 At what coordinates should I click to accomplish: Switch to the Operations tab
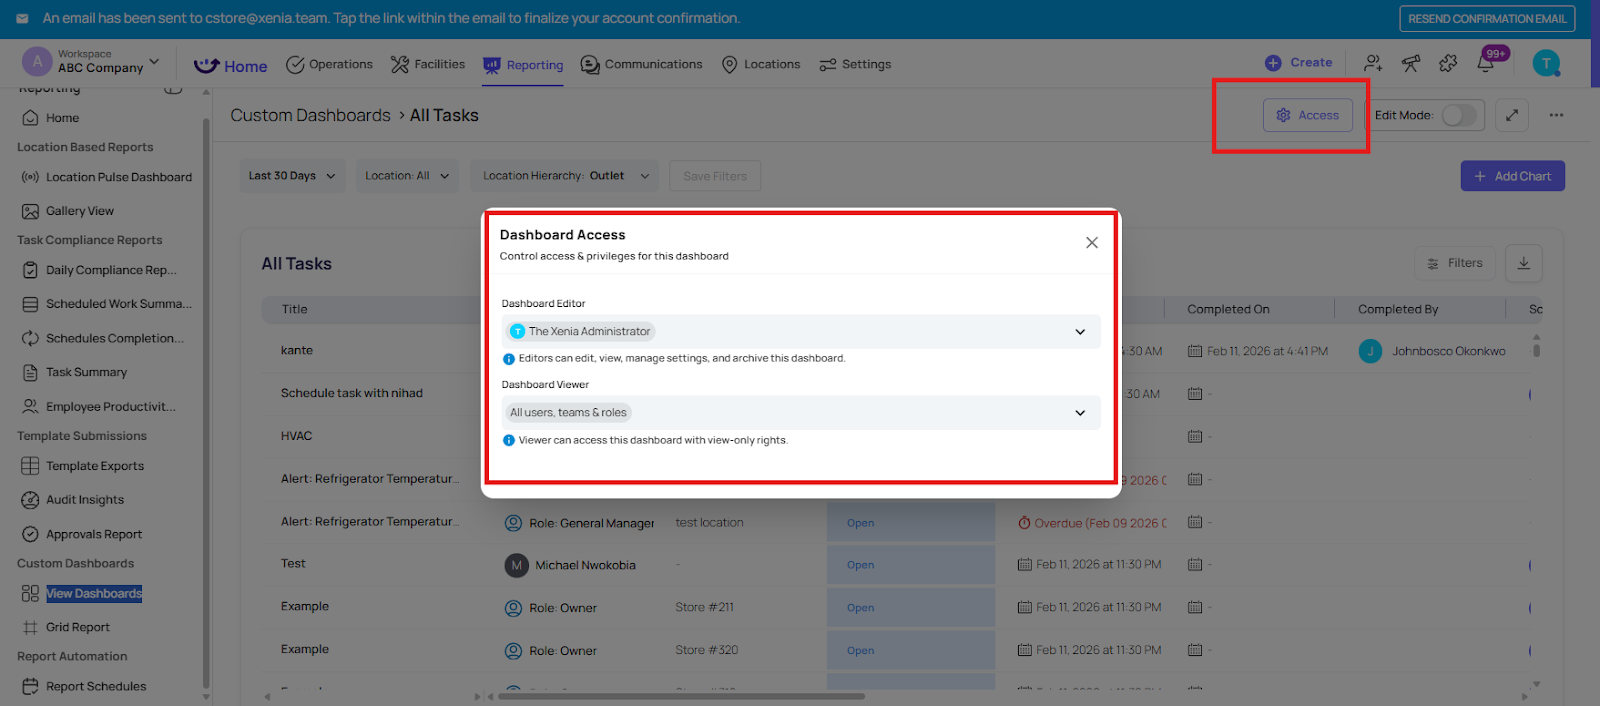point(329,65)
